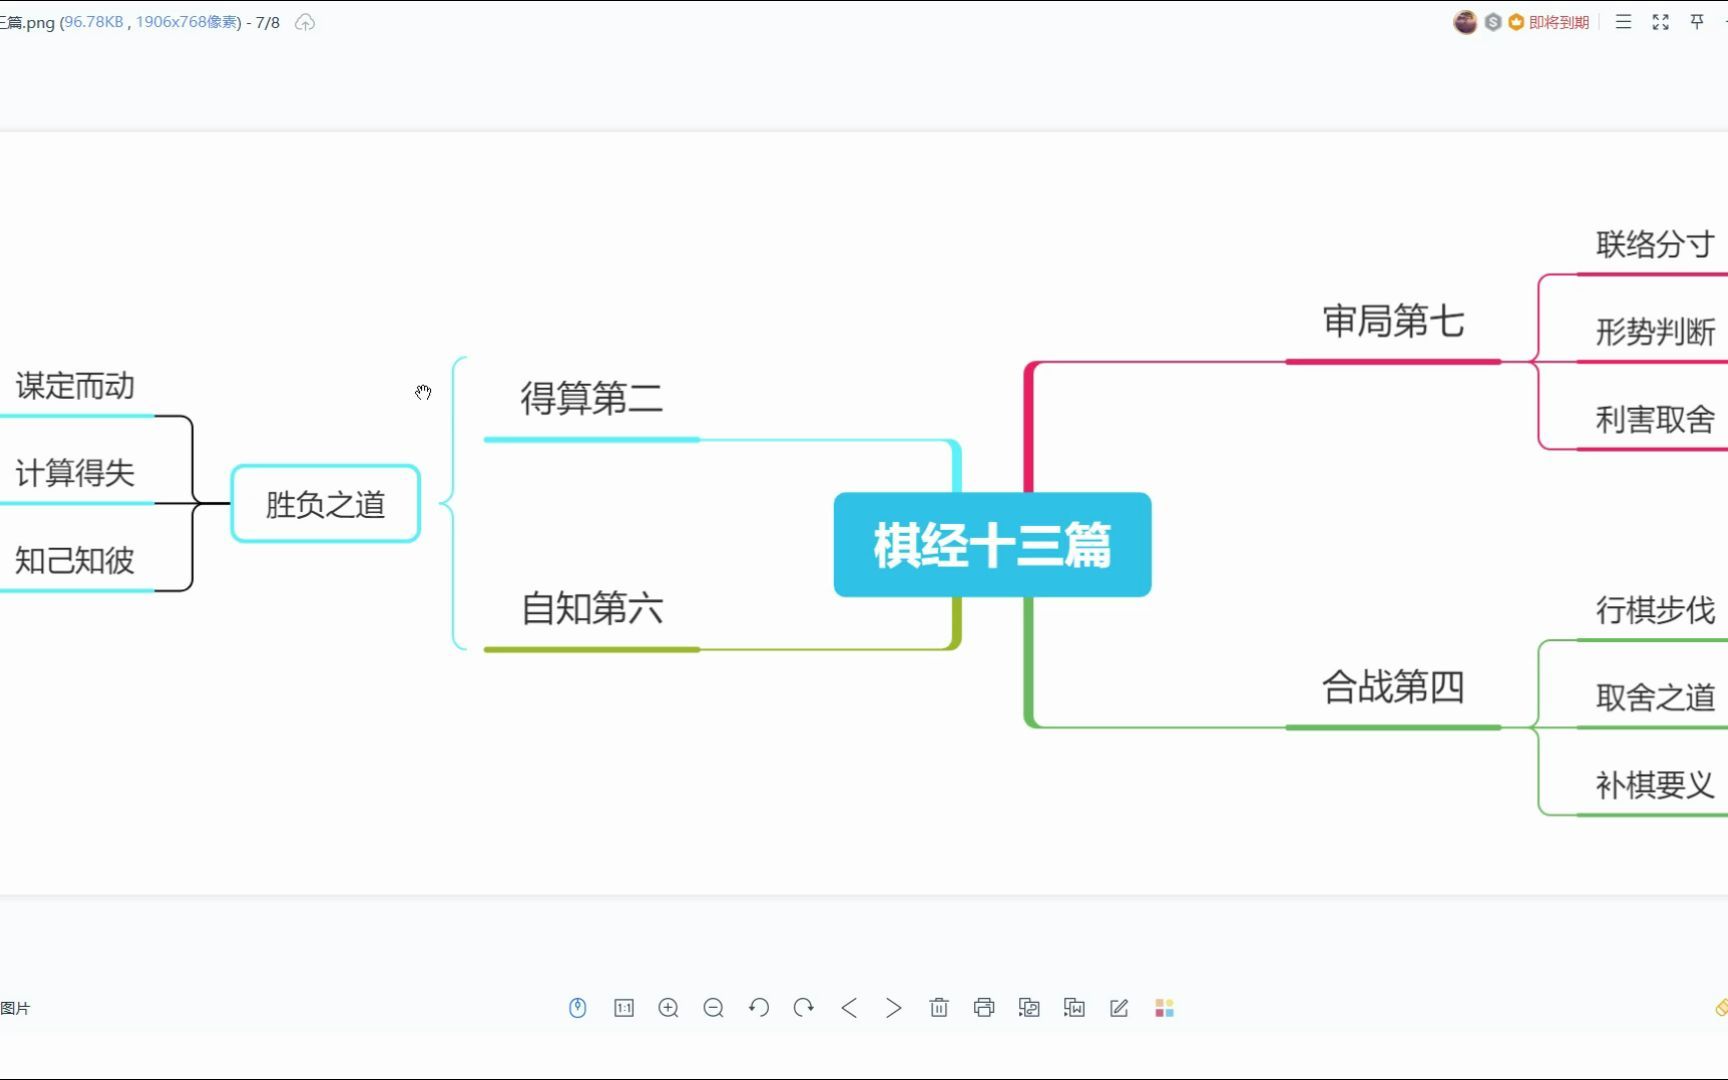1728x1080 pixels.
Task: Click the 图片 label in status bar
Action: click(x=15, y=1008)
